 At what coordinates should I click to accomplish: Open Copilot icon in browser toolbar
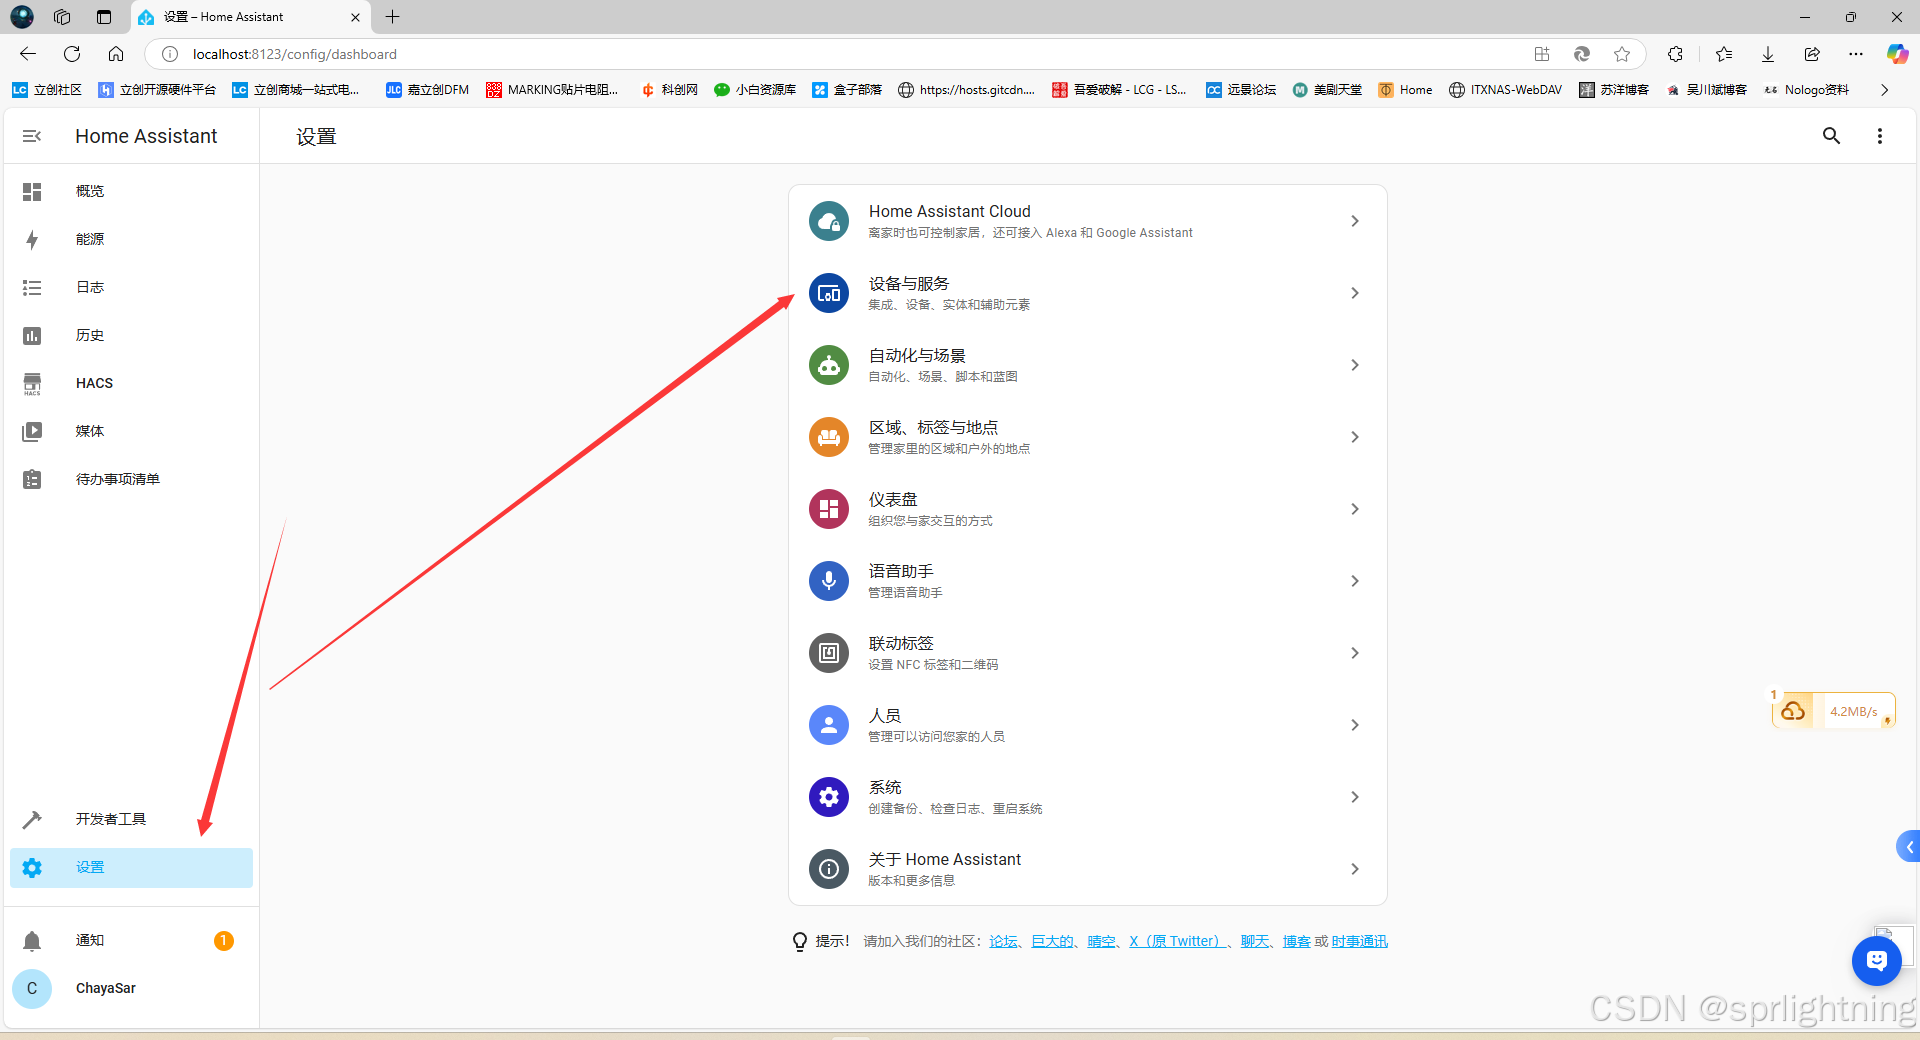(1897, 54)
